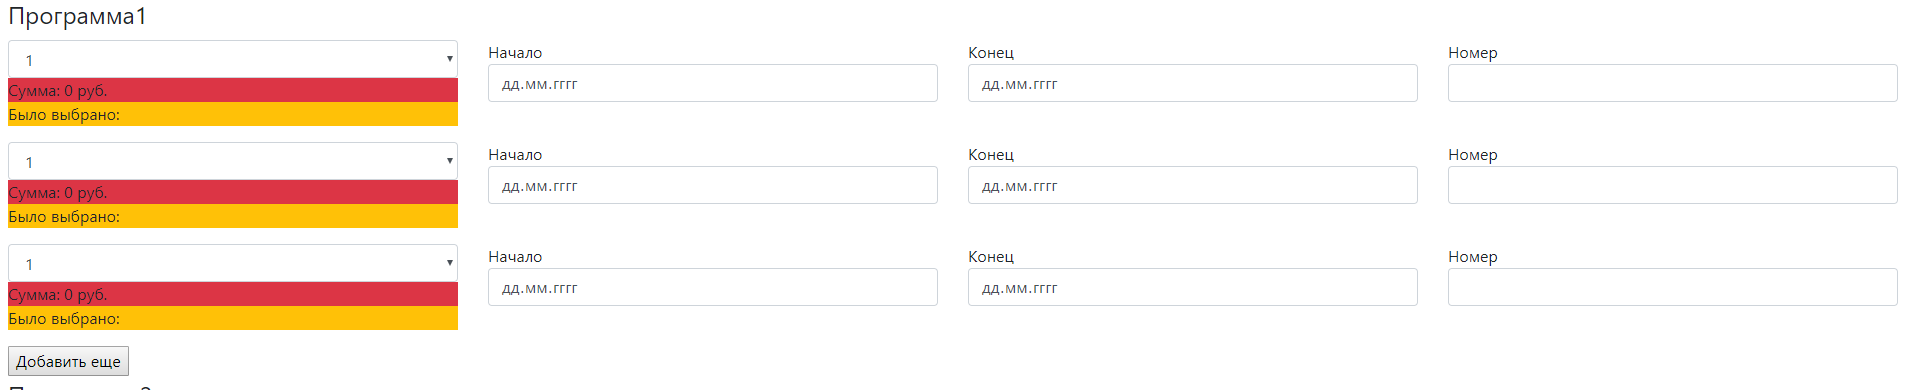Click the Программа1 heading
The width and height of the screenshot is (1911, 390).
(77, 17)
